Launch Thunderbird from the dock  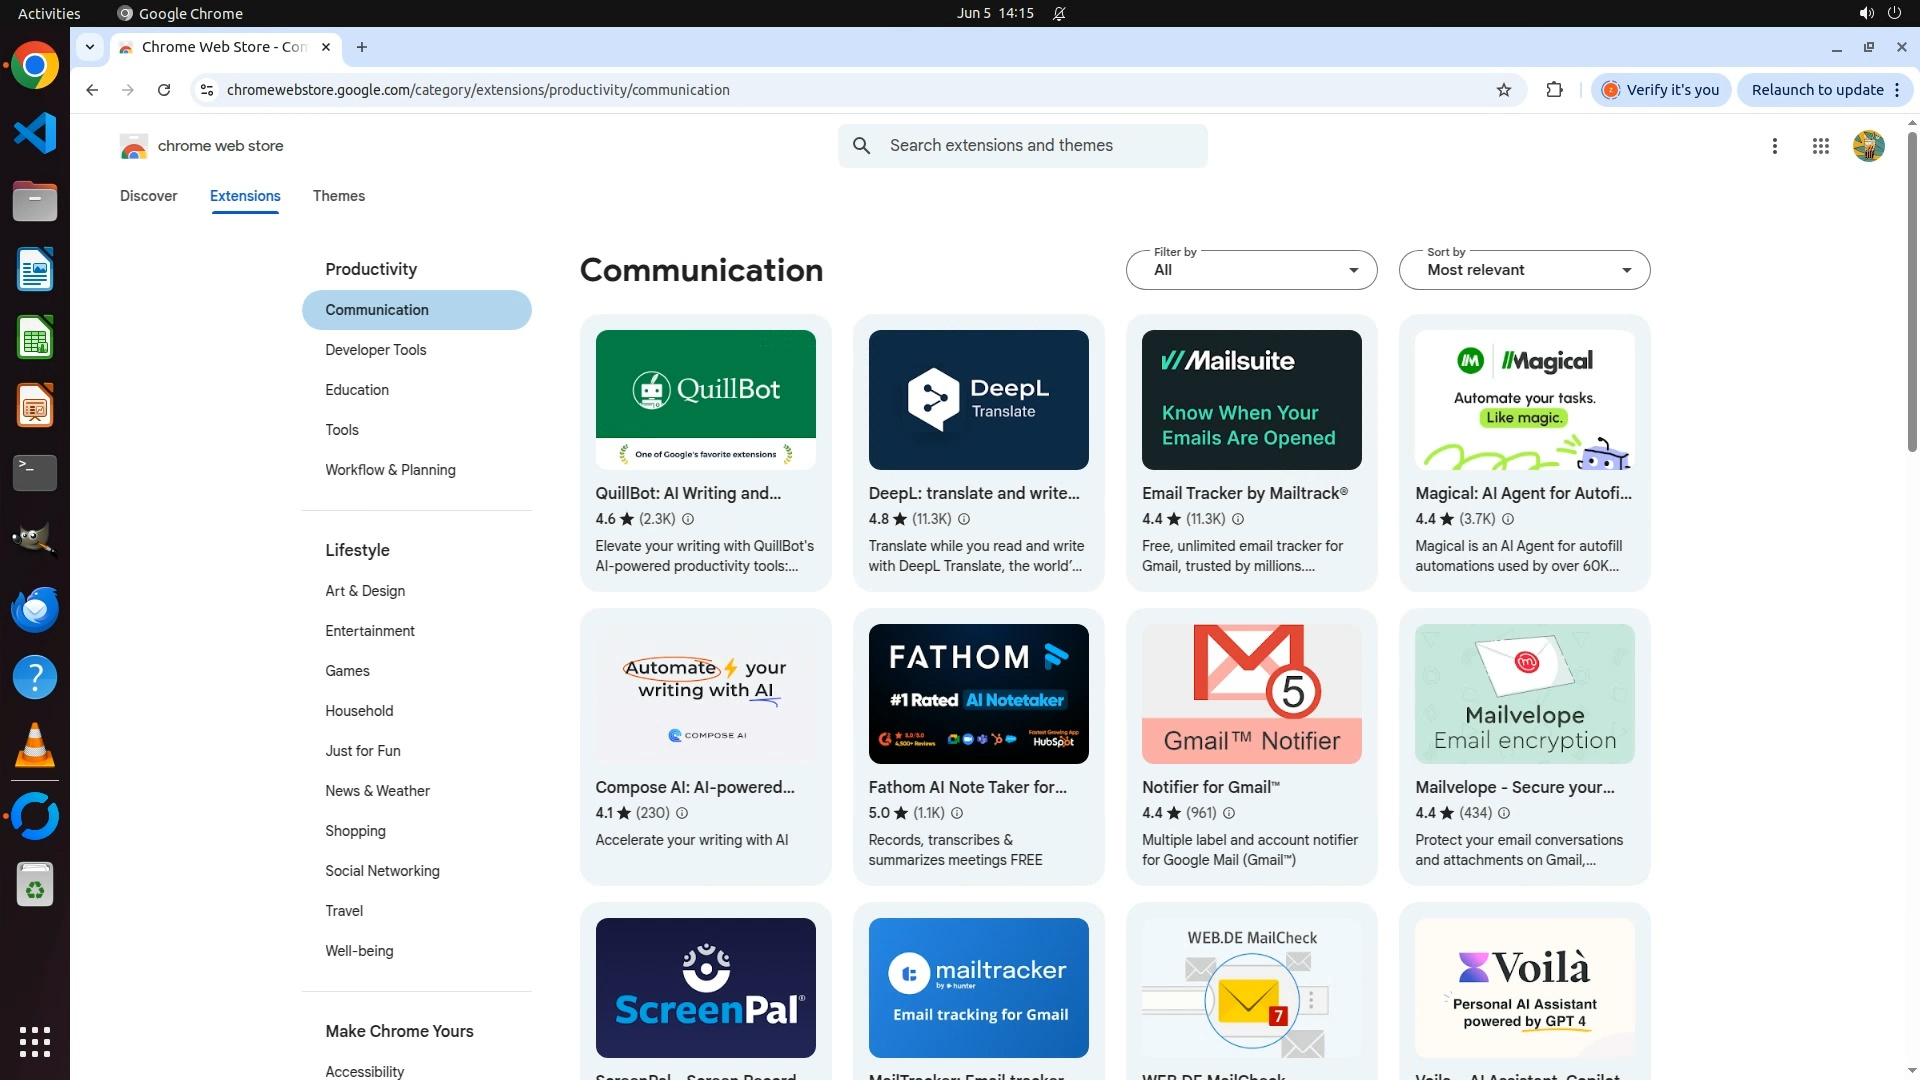[35, 609]
